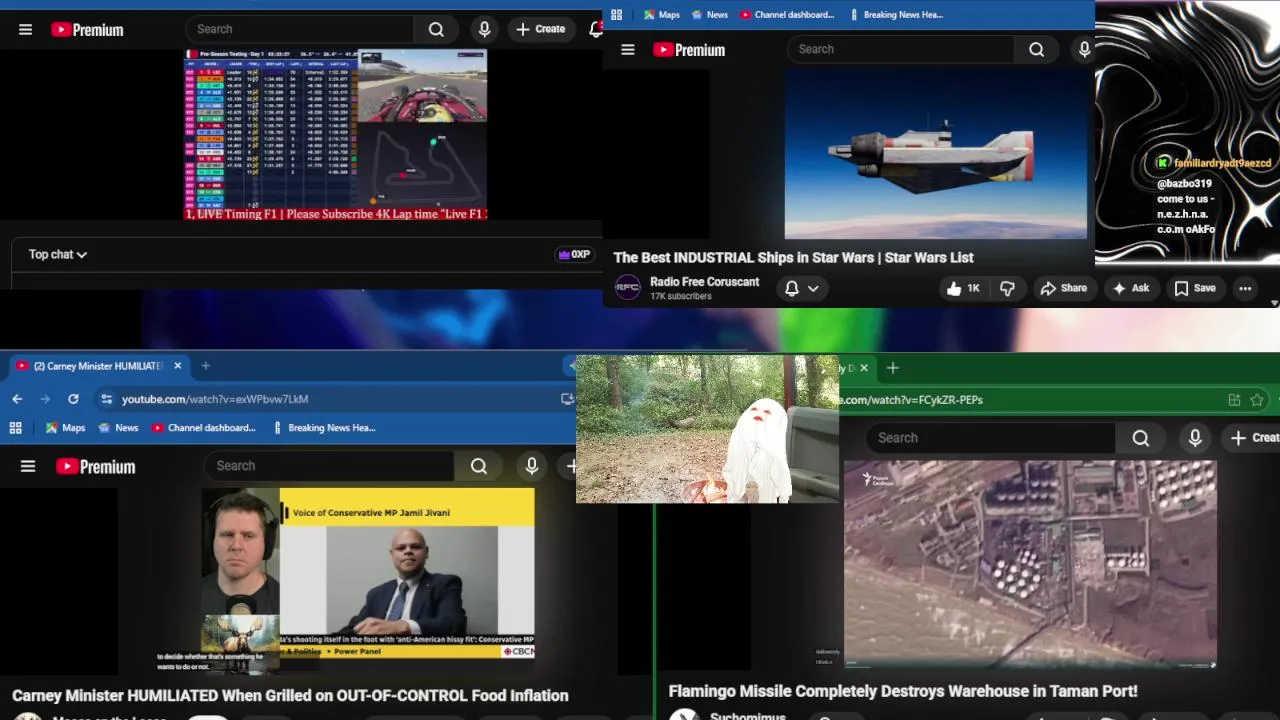Open the hamburger menu in the Star Wars window
This screenshot has width=1280, height=720.
click(628, 50)
